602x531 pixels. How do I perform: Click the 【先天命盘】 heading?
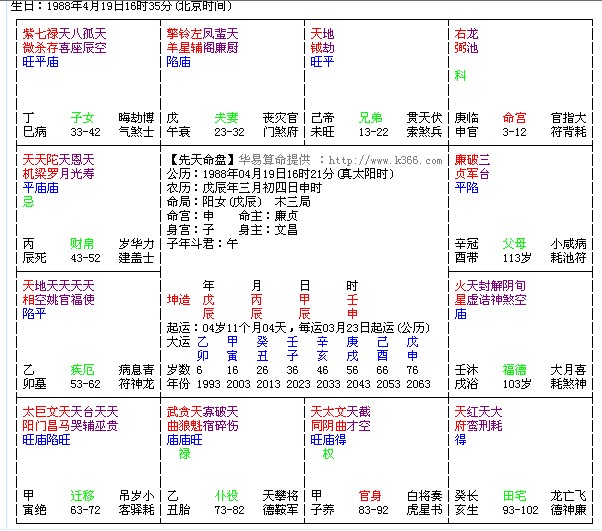pos(202,160)
